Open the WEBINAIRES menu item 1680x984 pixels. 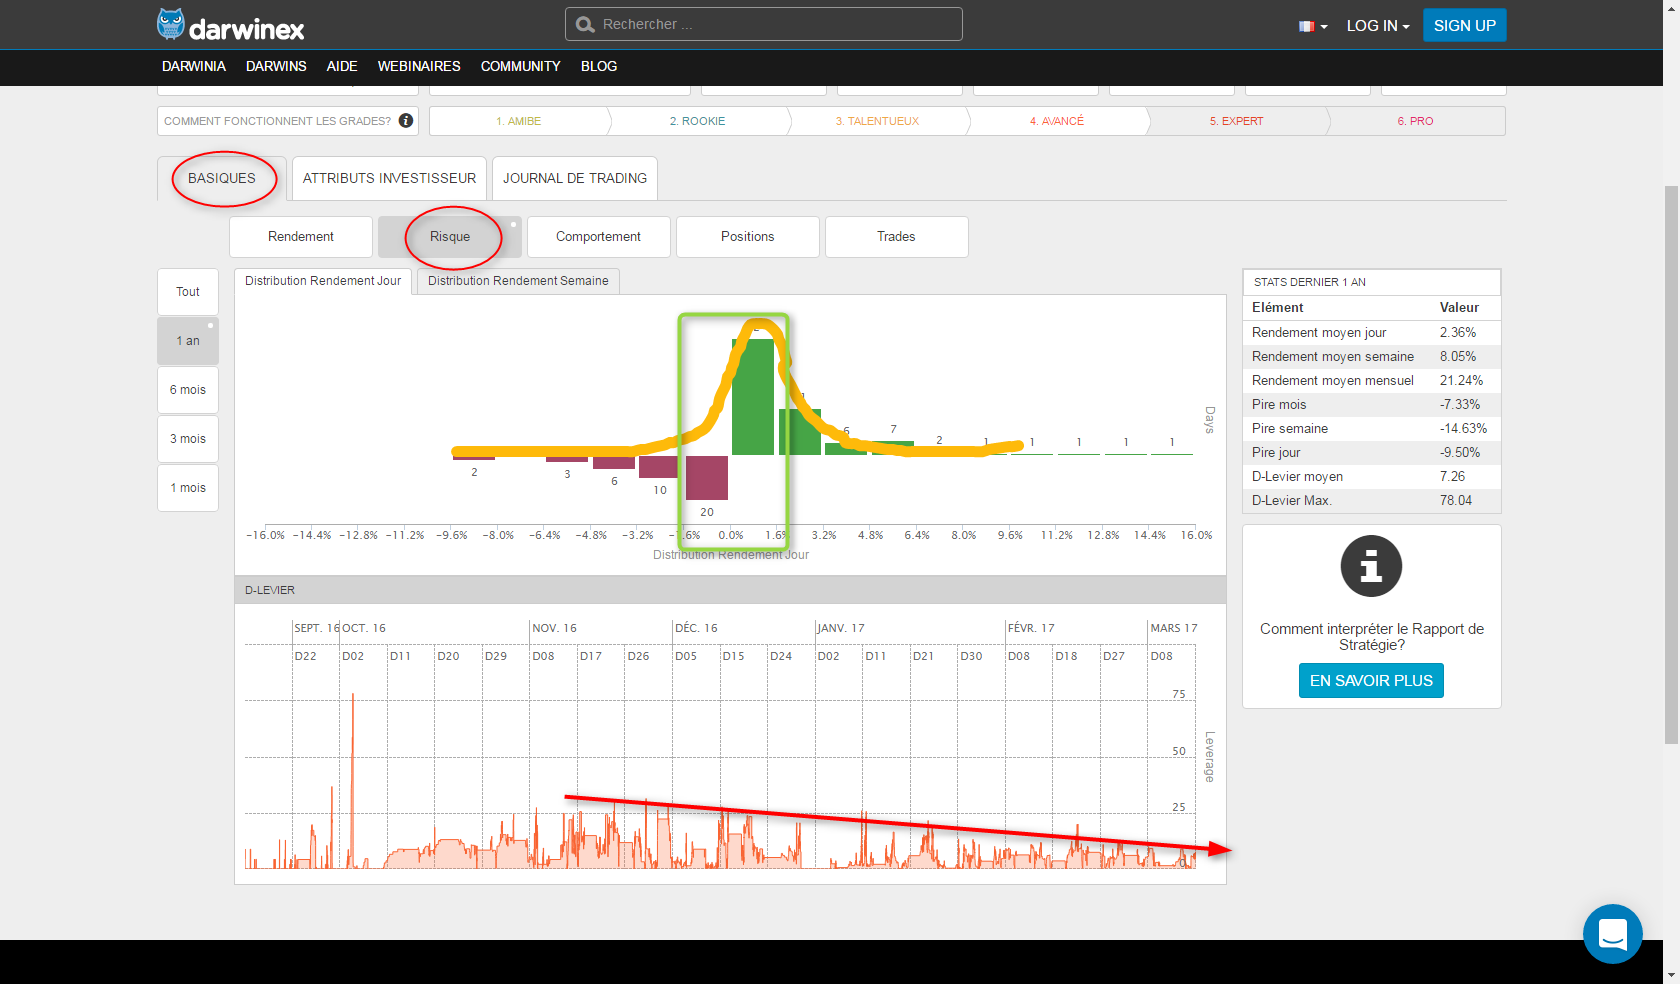(x=418, y=66)
